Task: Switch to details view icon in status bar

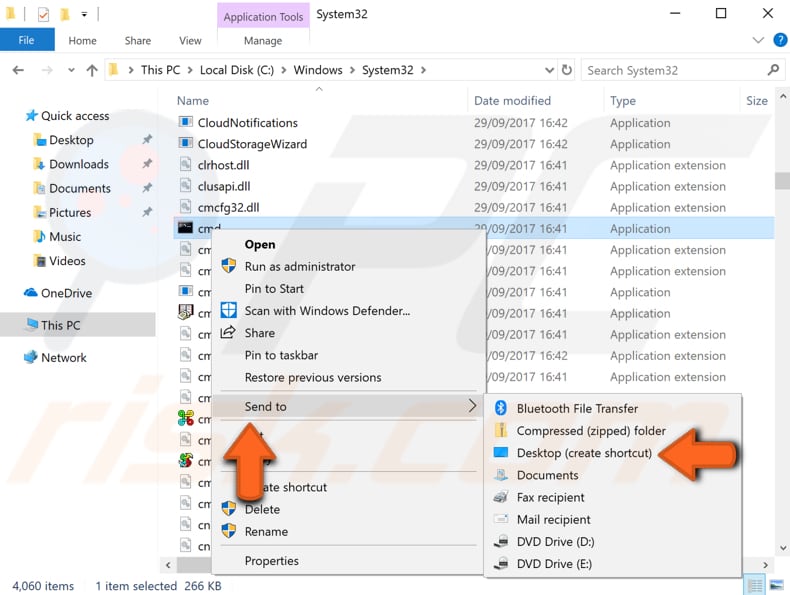Action: 755,585
